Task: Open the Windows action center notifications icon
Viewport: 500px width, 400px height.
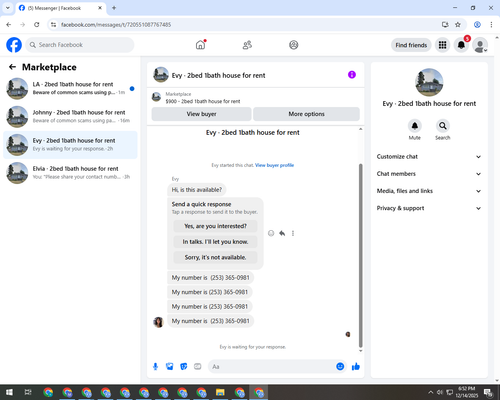Action: (x=489, y=392)
